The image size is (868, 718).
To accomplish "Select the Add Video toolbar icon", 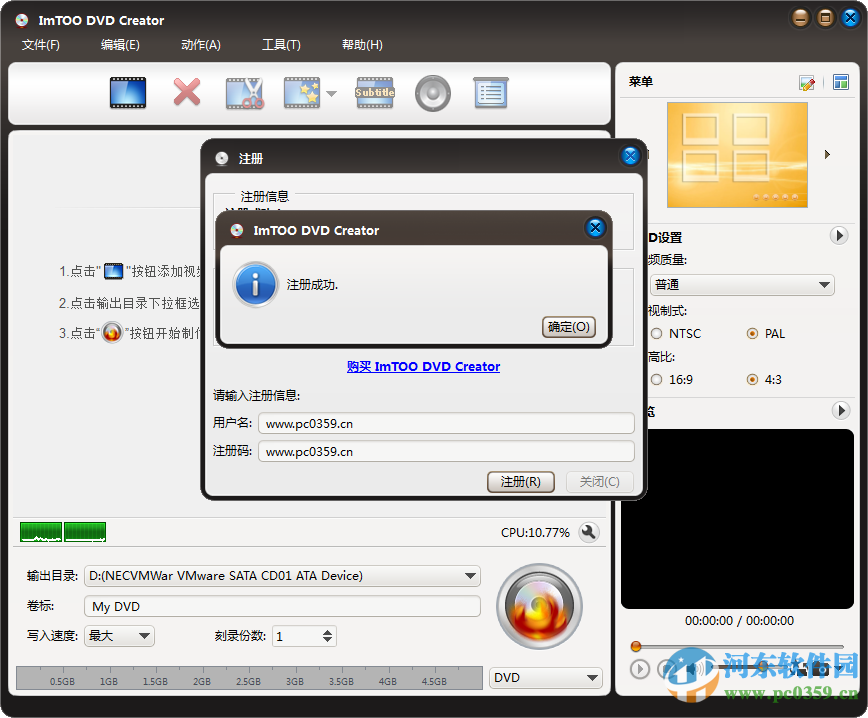I will pos(127,92).
